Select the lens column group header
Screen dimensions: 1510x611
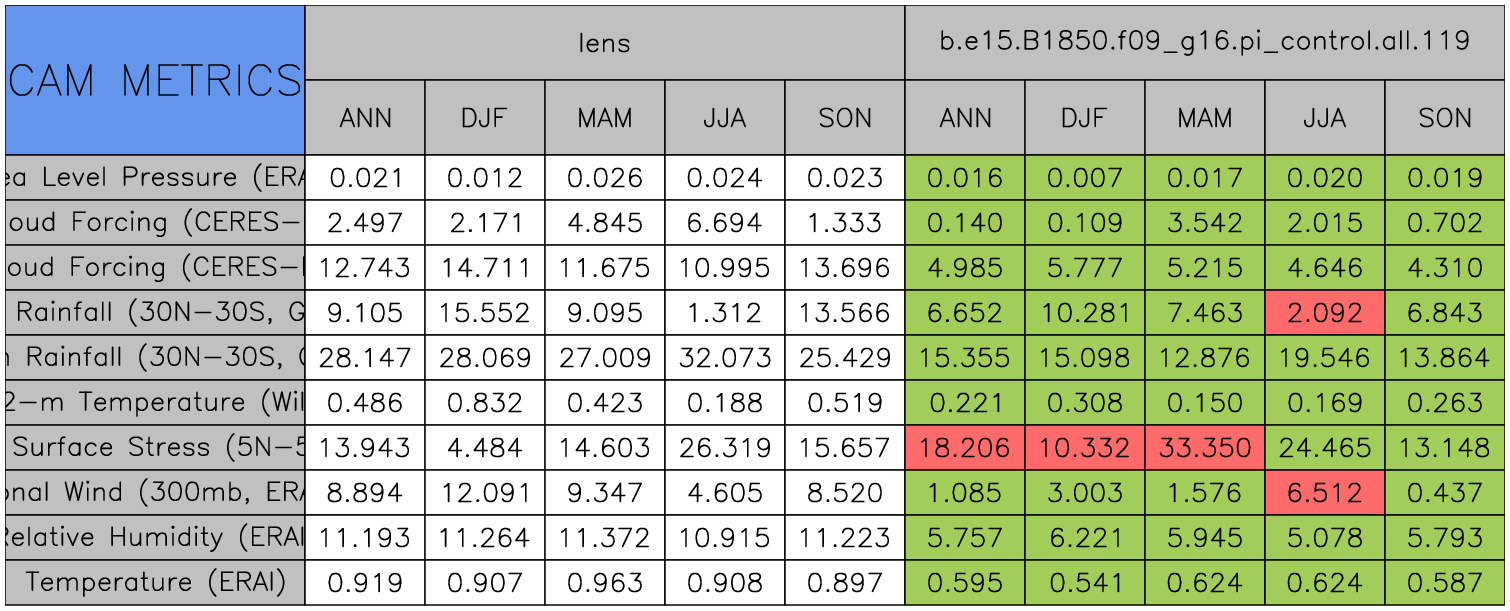coord(604,42)
